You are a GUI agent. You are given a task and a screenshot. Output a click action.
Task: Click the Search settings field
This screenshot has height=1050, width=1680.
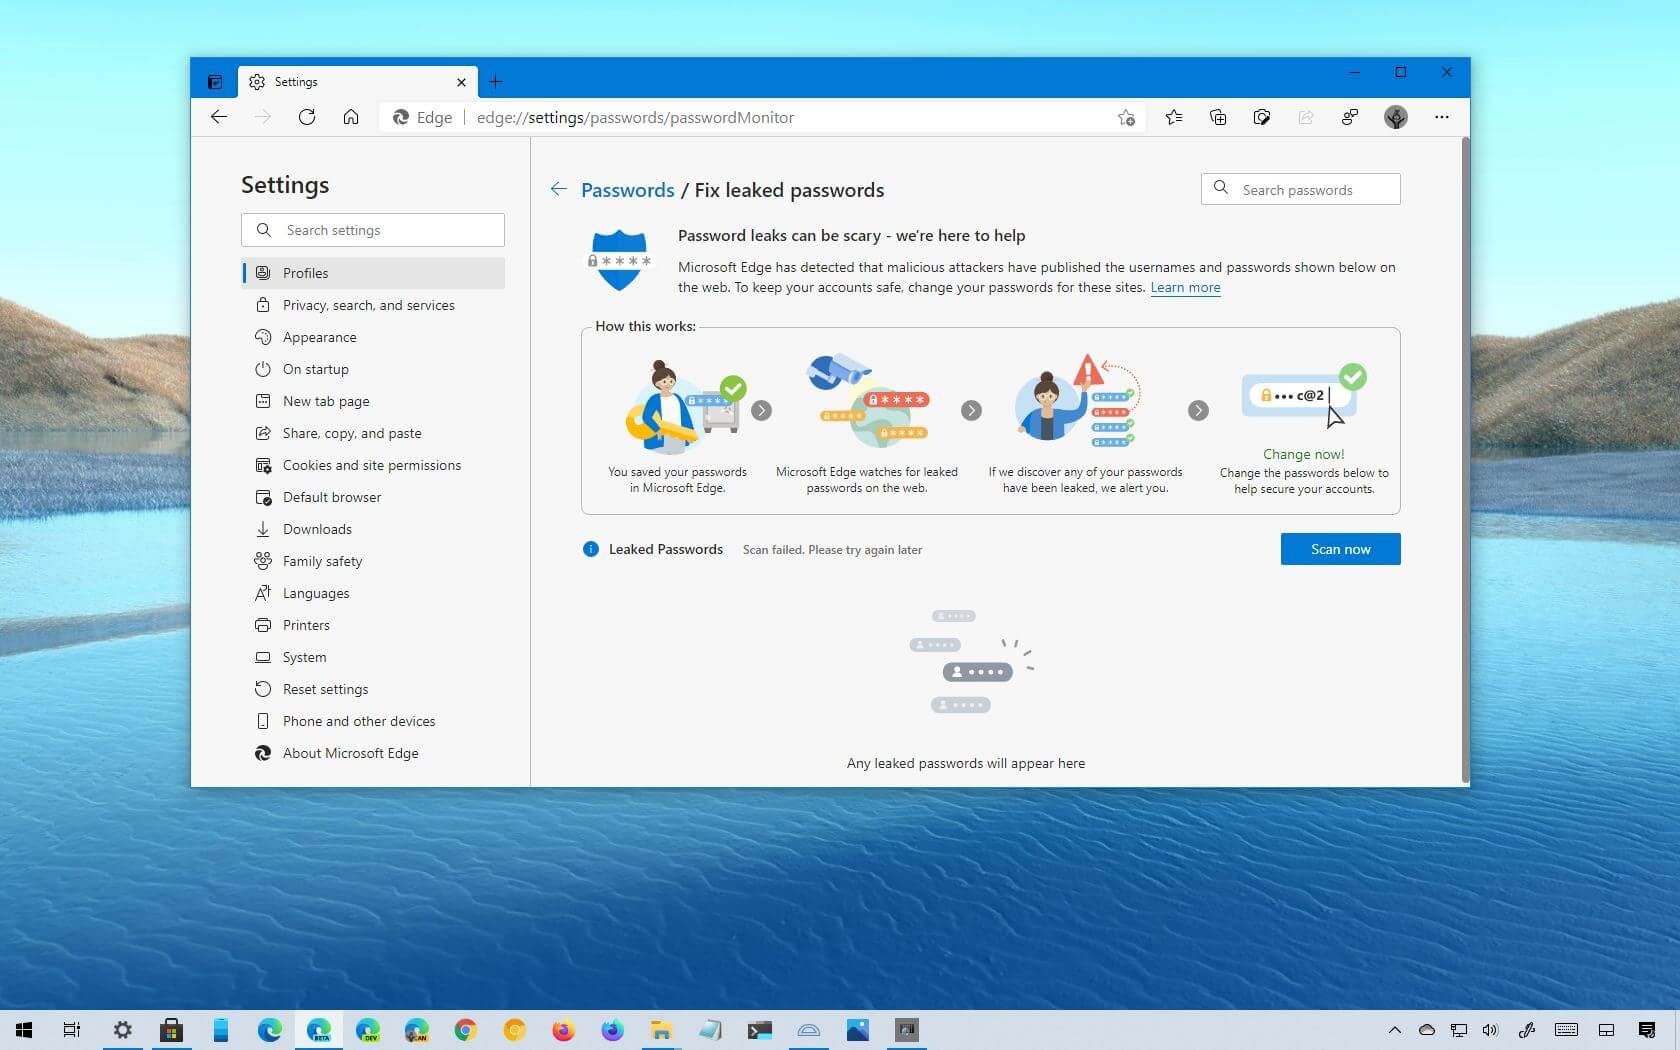373,230
